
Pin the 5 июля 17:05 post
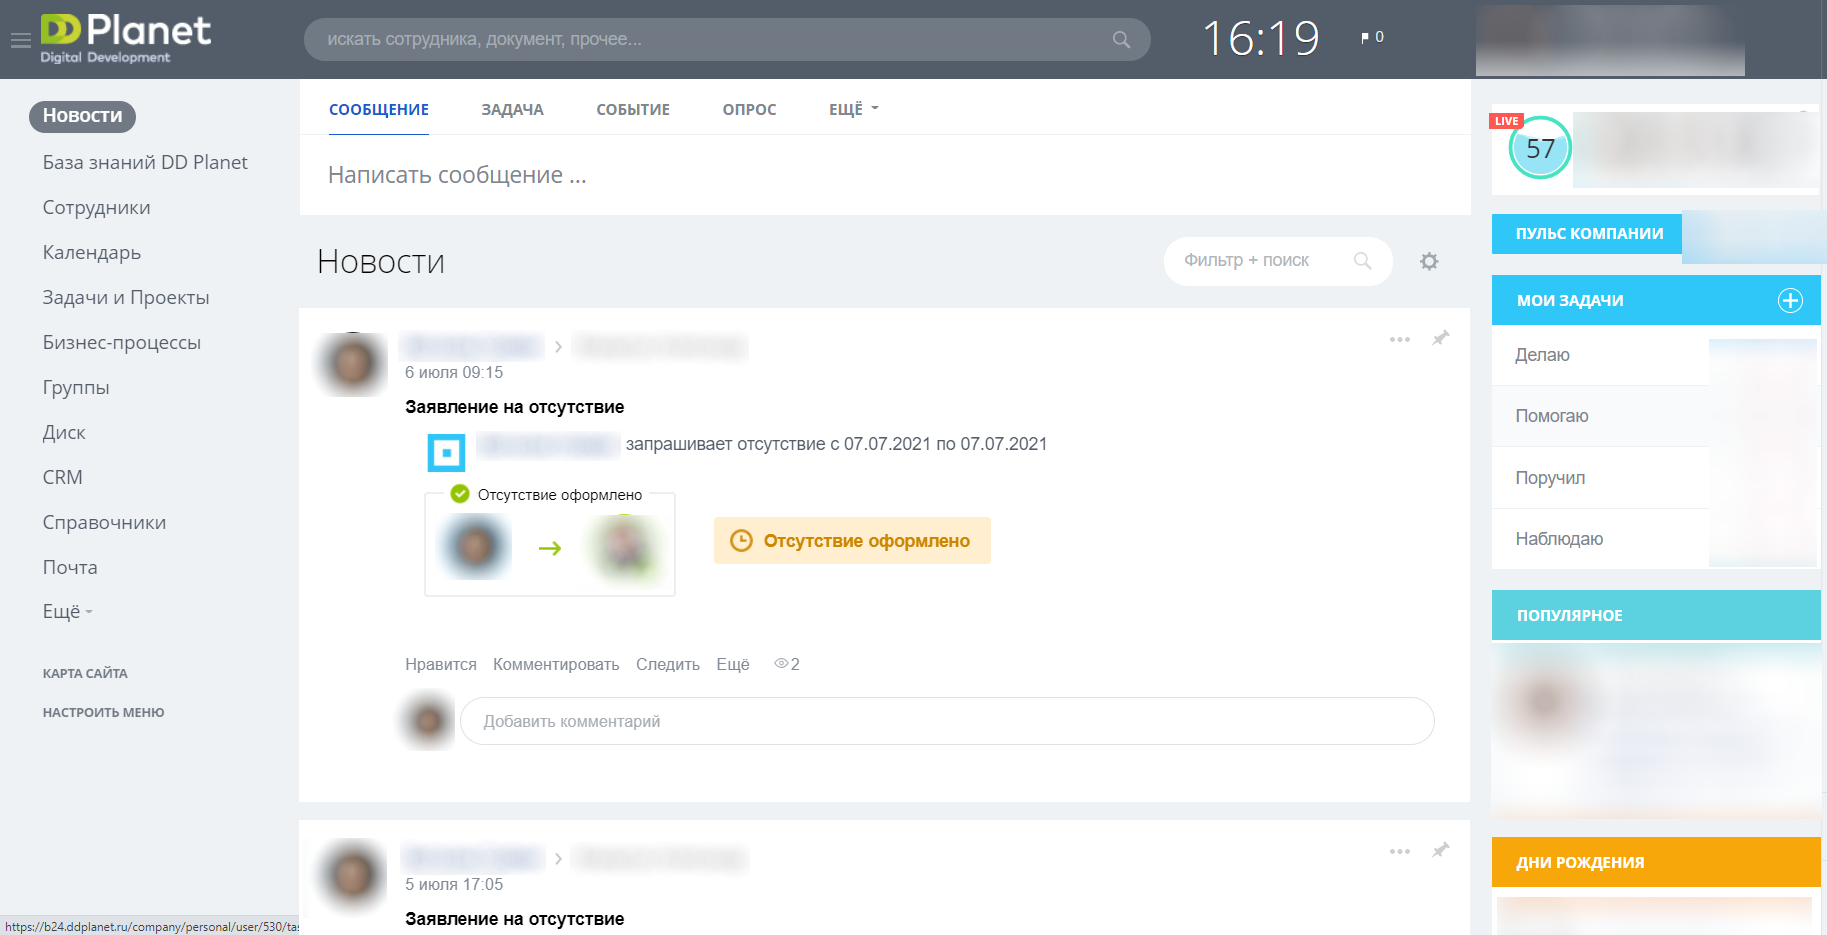[x=1440, y=850]
